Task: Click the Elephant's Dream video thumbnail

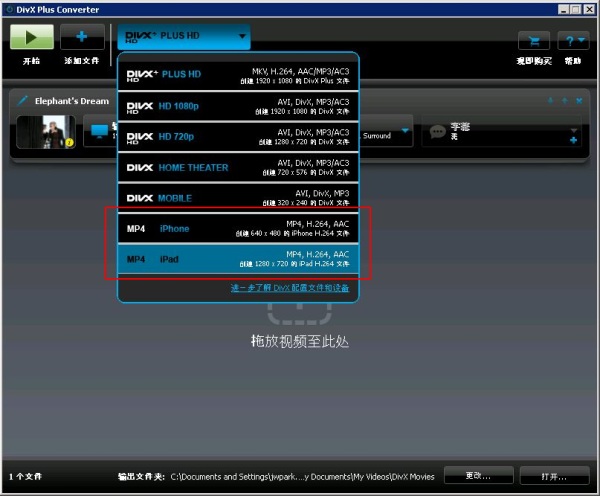Action: (46, 132)
